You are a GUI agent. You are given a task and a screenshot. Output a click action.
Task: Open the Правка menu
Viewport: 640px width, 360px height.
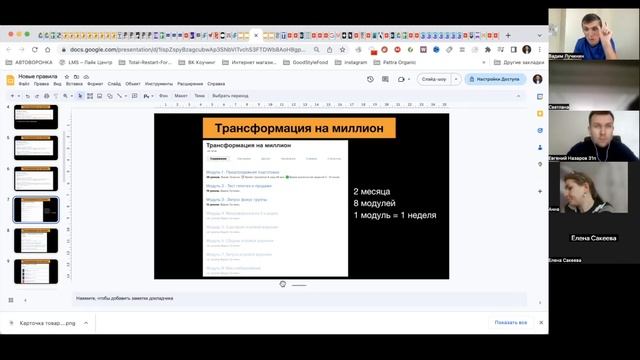coord(41,84)
